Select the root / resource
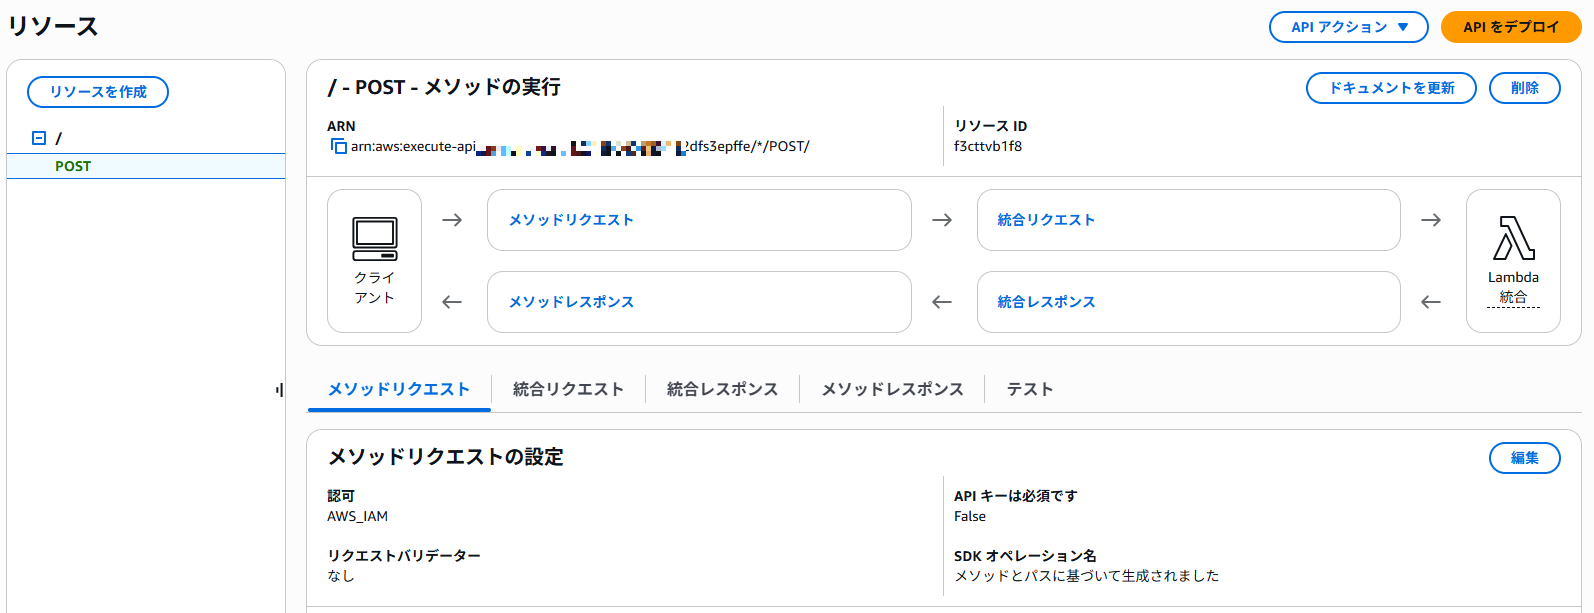 click(x=58, y=138)
